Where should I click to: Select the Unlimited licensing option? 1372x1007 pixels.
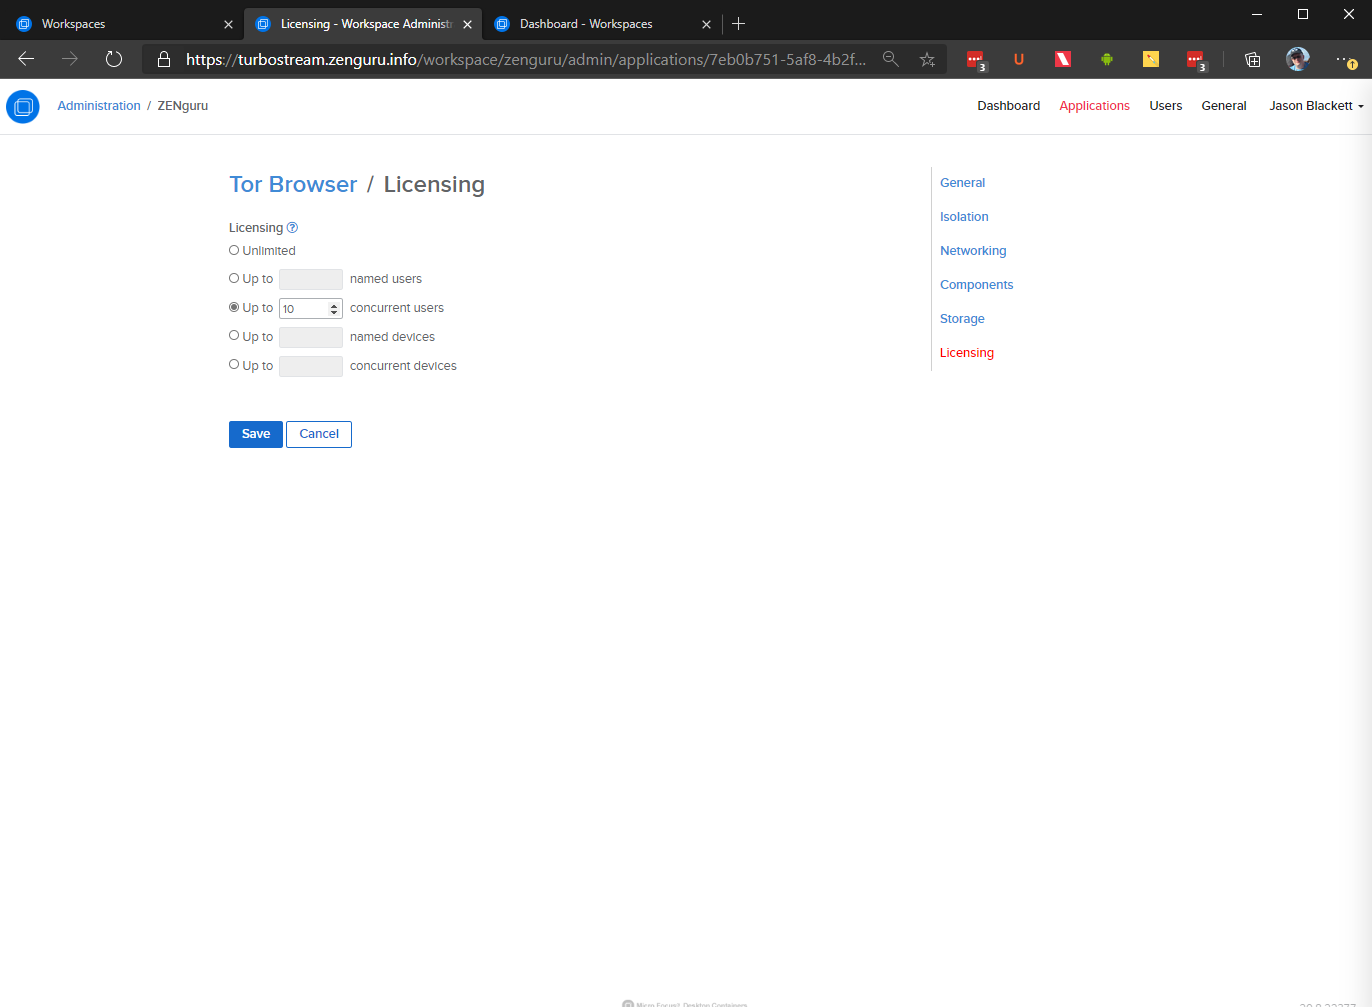(x=234, y=250)
